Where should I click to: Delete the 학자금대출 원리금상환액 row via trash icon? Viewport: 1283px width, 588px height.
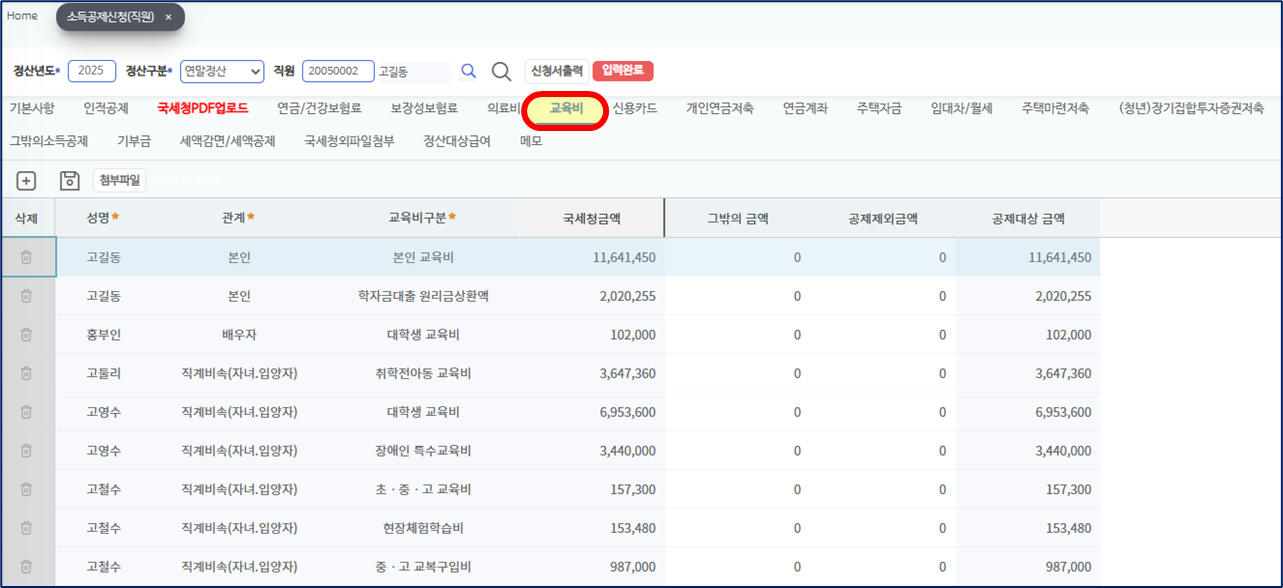click(x=26, y=296)
